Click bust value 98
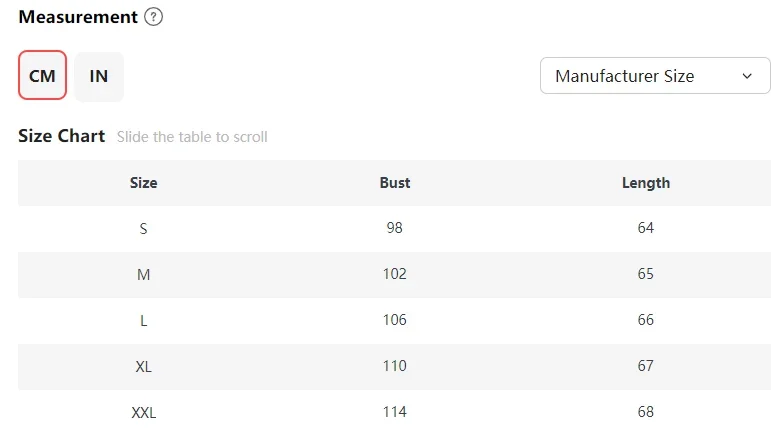Viewport: 771px width, 428px height. (x=395, y=228)
